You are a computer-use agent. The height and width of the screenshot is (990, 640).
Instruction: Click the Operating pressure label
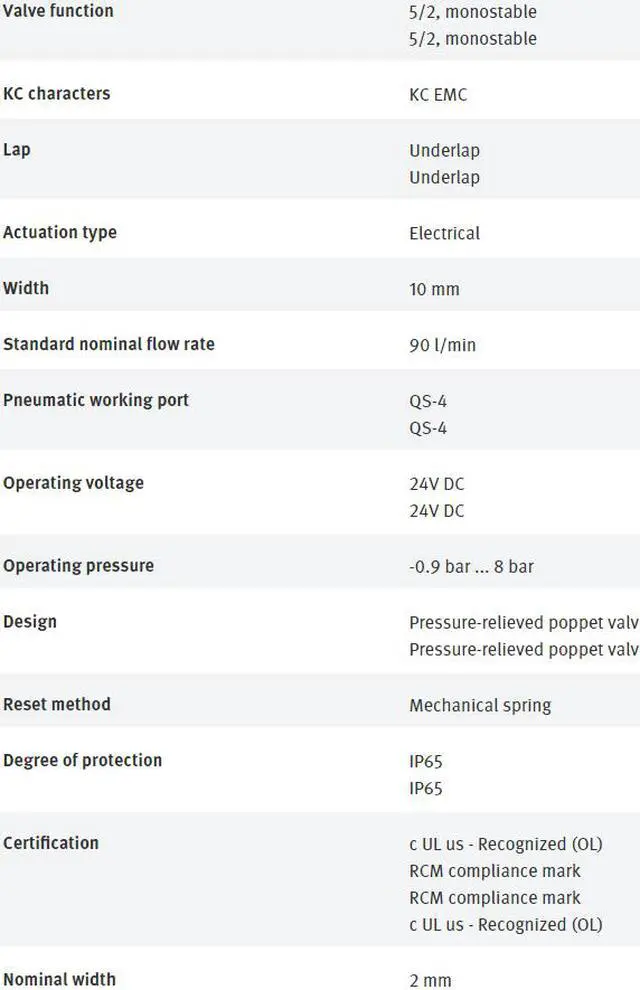(x=78, y=566)
